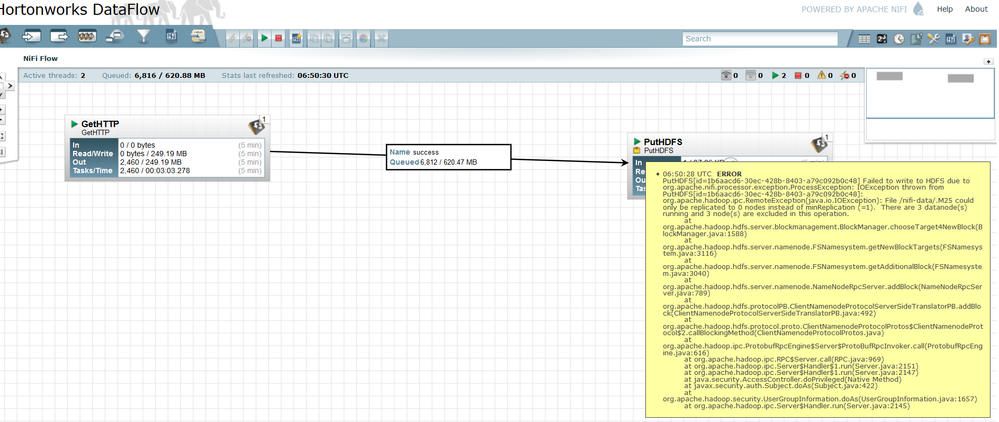This screenshot has height=422, width=999.
Task: Click the PutHDFS processor title
Action: tap(662, 142)
